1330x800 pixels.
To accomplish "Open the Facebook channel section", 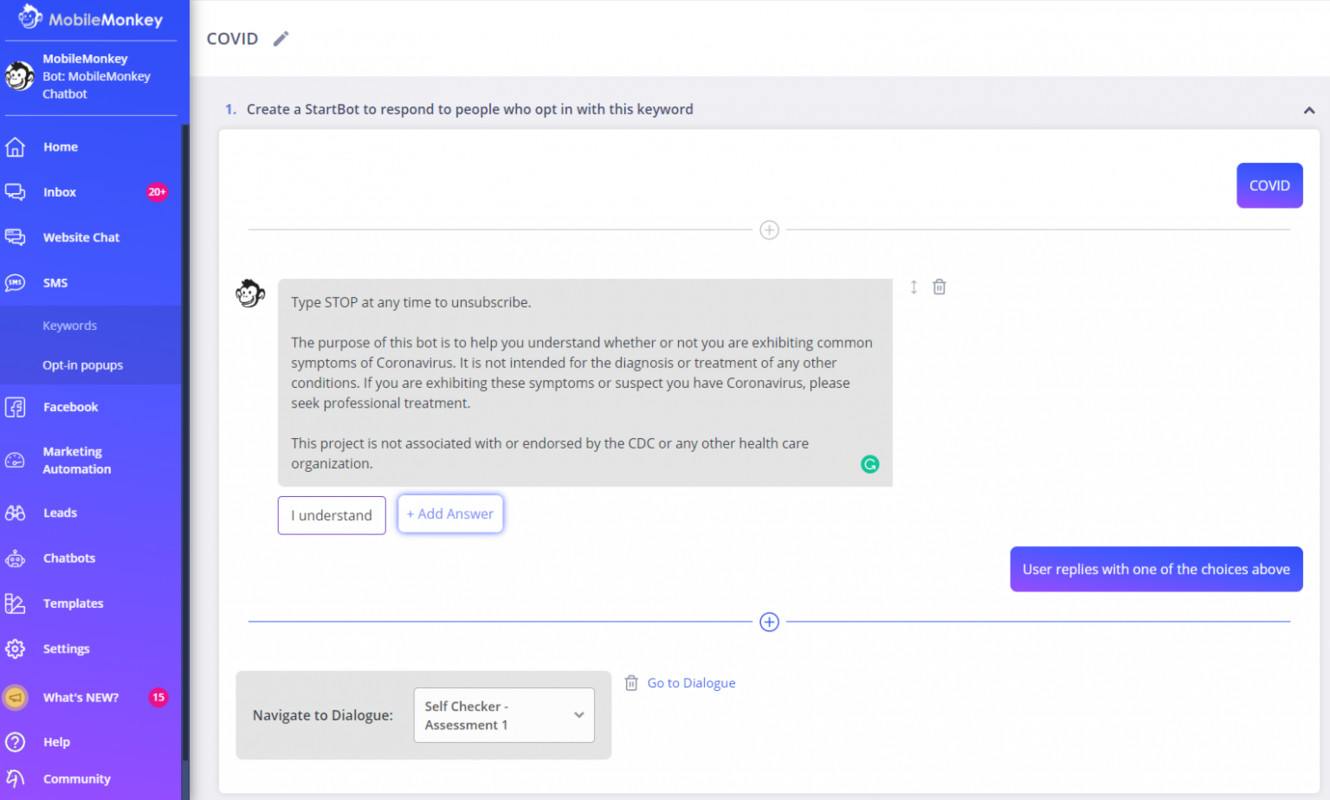I will click(70, 407).
